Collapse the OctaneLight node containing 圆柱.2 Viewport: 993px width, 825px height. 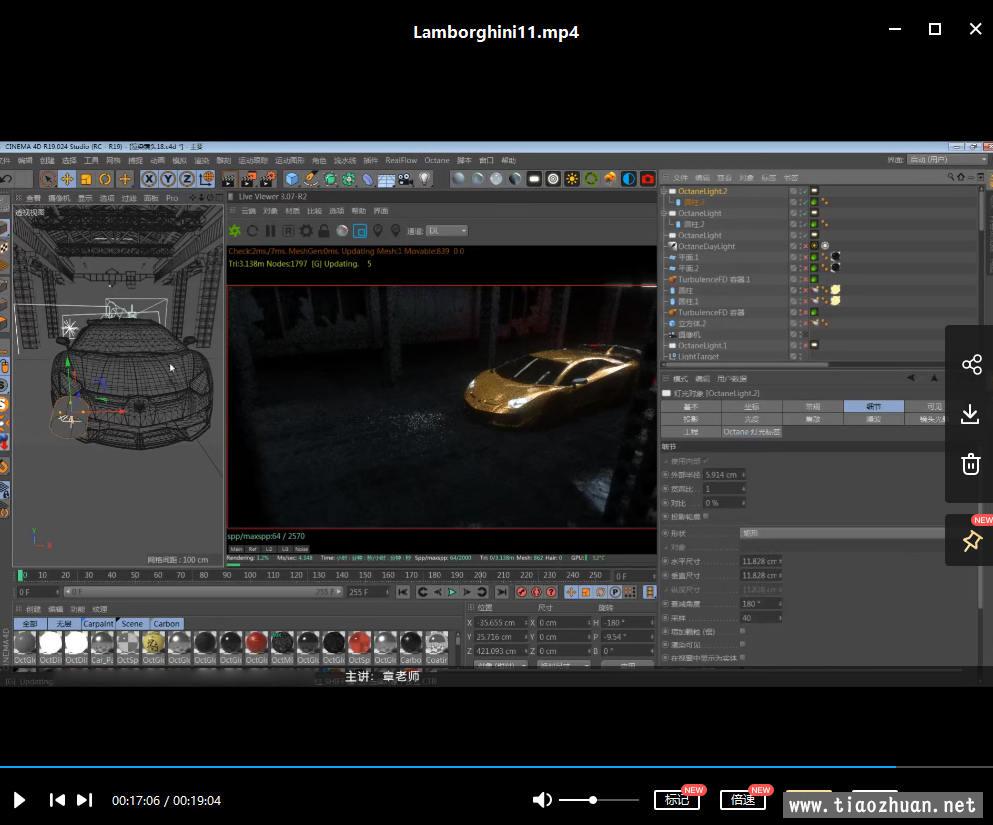pos(664,213)
